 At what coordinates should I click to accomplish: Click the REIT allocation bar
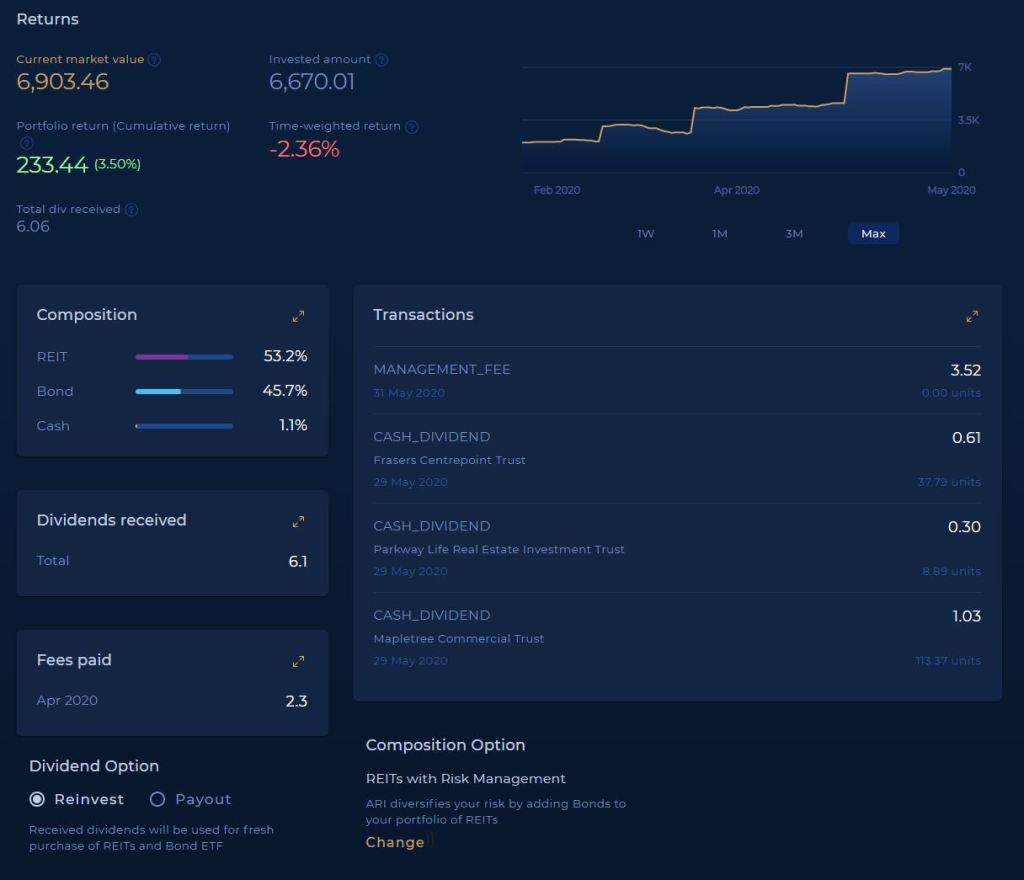pyautogui.click(x=184, y=357)
